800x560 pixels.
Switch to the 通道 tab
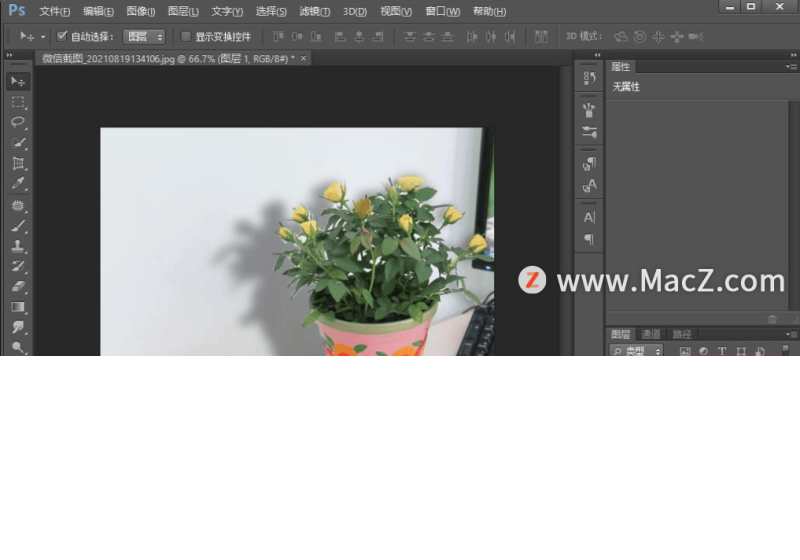pyautogui.click(x=651, y=334)
